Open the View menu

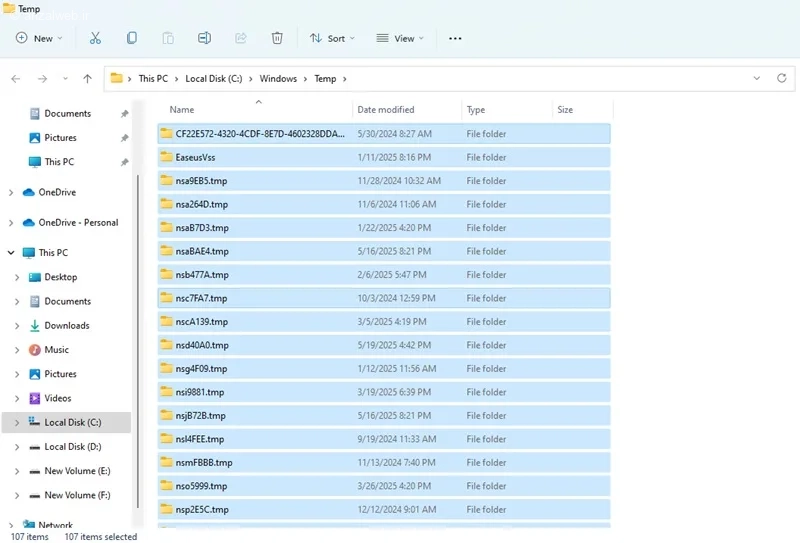click(400, 38)
